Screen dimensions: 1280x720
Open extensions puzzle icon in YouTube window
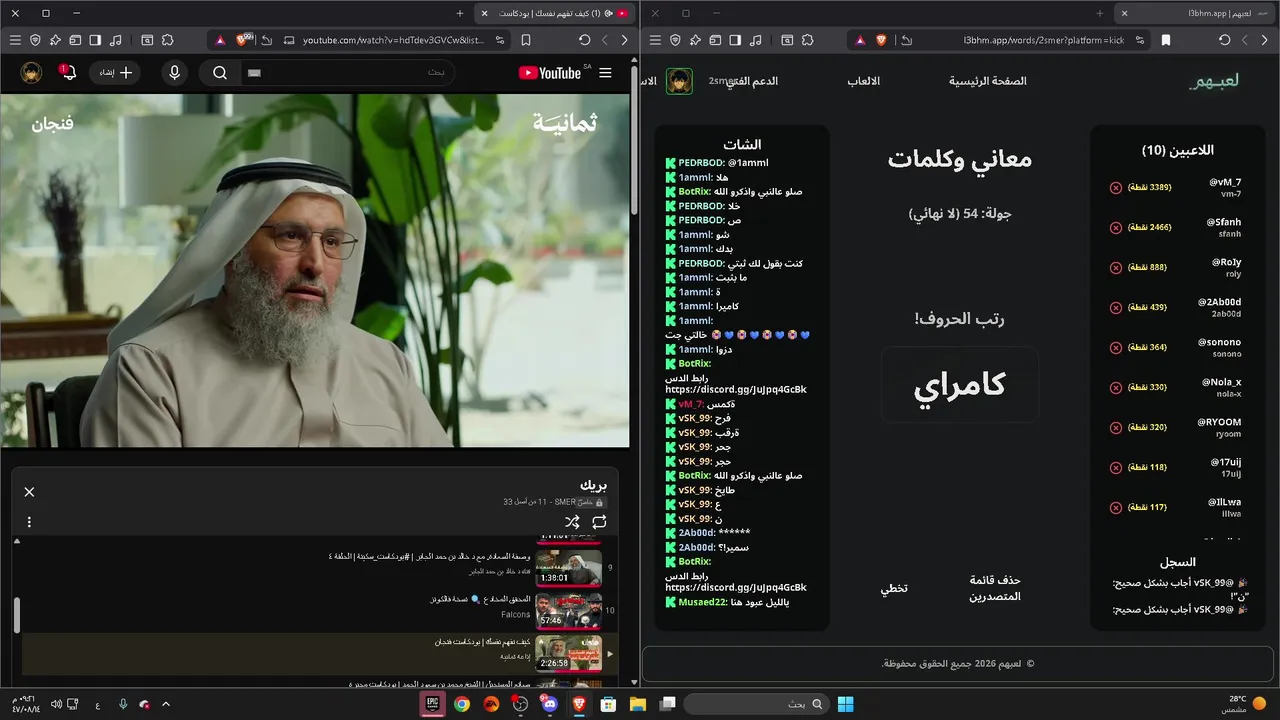tap(167, 40)
